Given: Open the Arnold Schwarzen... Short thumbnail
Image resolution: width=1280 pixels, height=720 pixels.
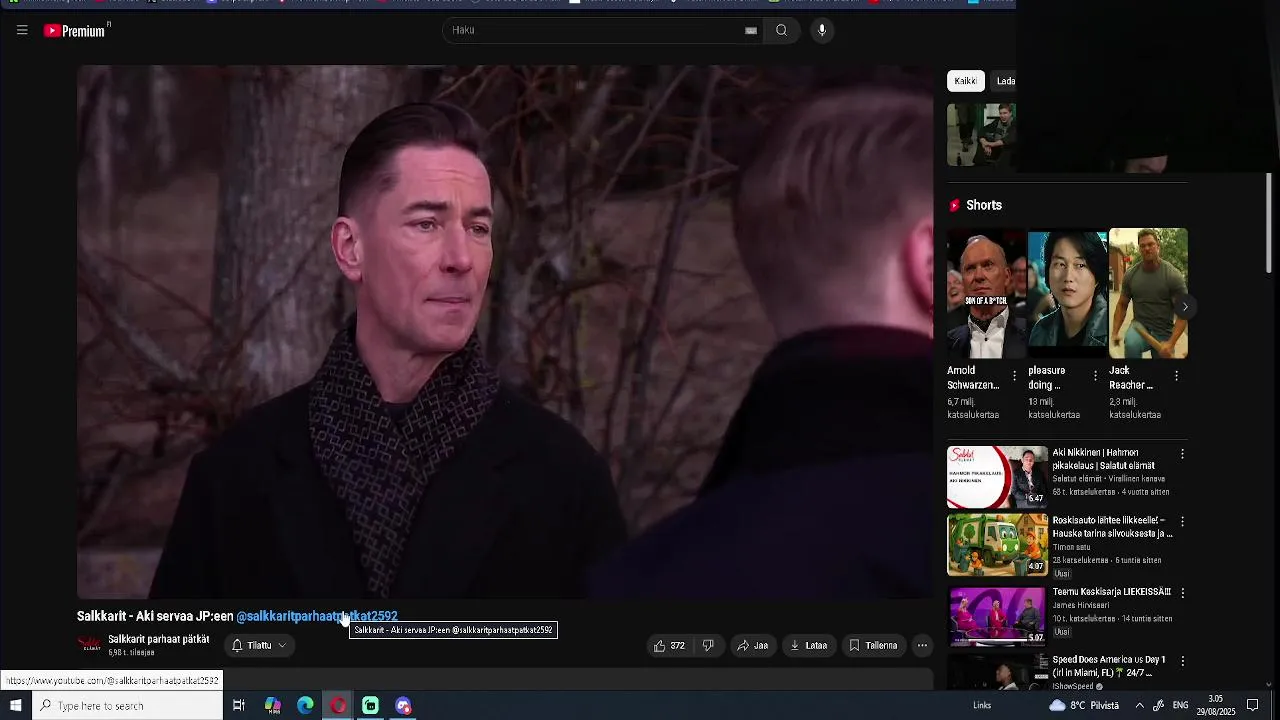Looking at the screenshot, I should pyautogui.click(x=987, y=294).
